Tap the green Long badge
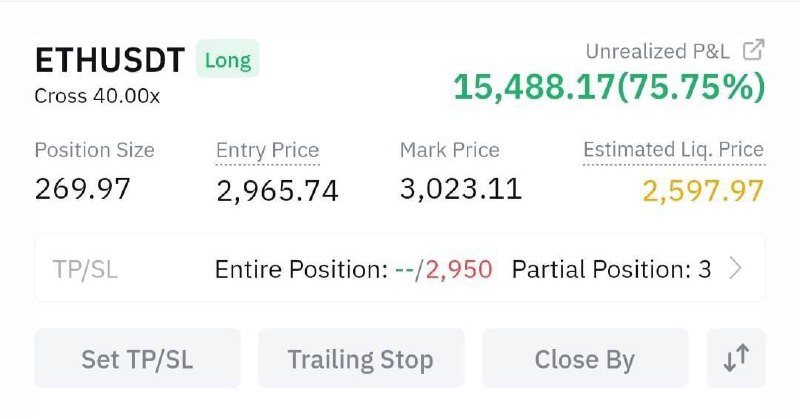 pyautogui.click(x=228, y=59)
